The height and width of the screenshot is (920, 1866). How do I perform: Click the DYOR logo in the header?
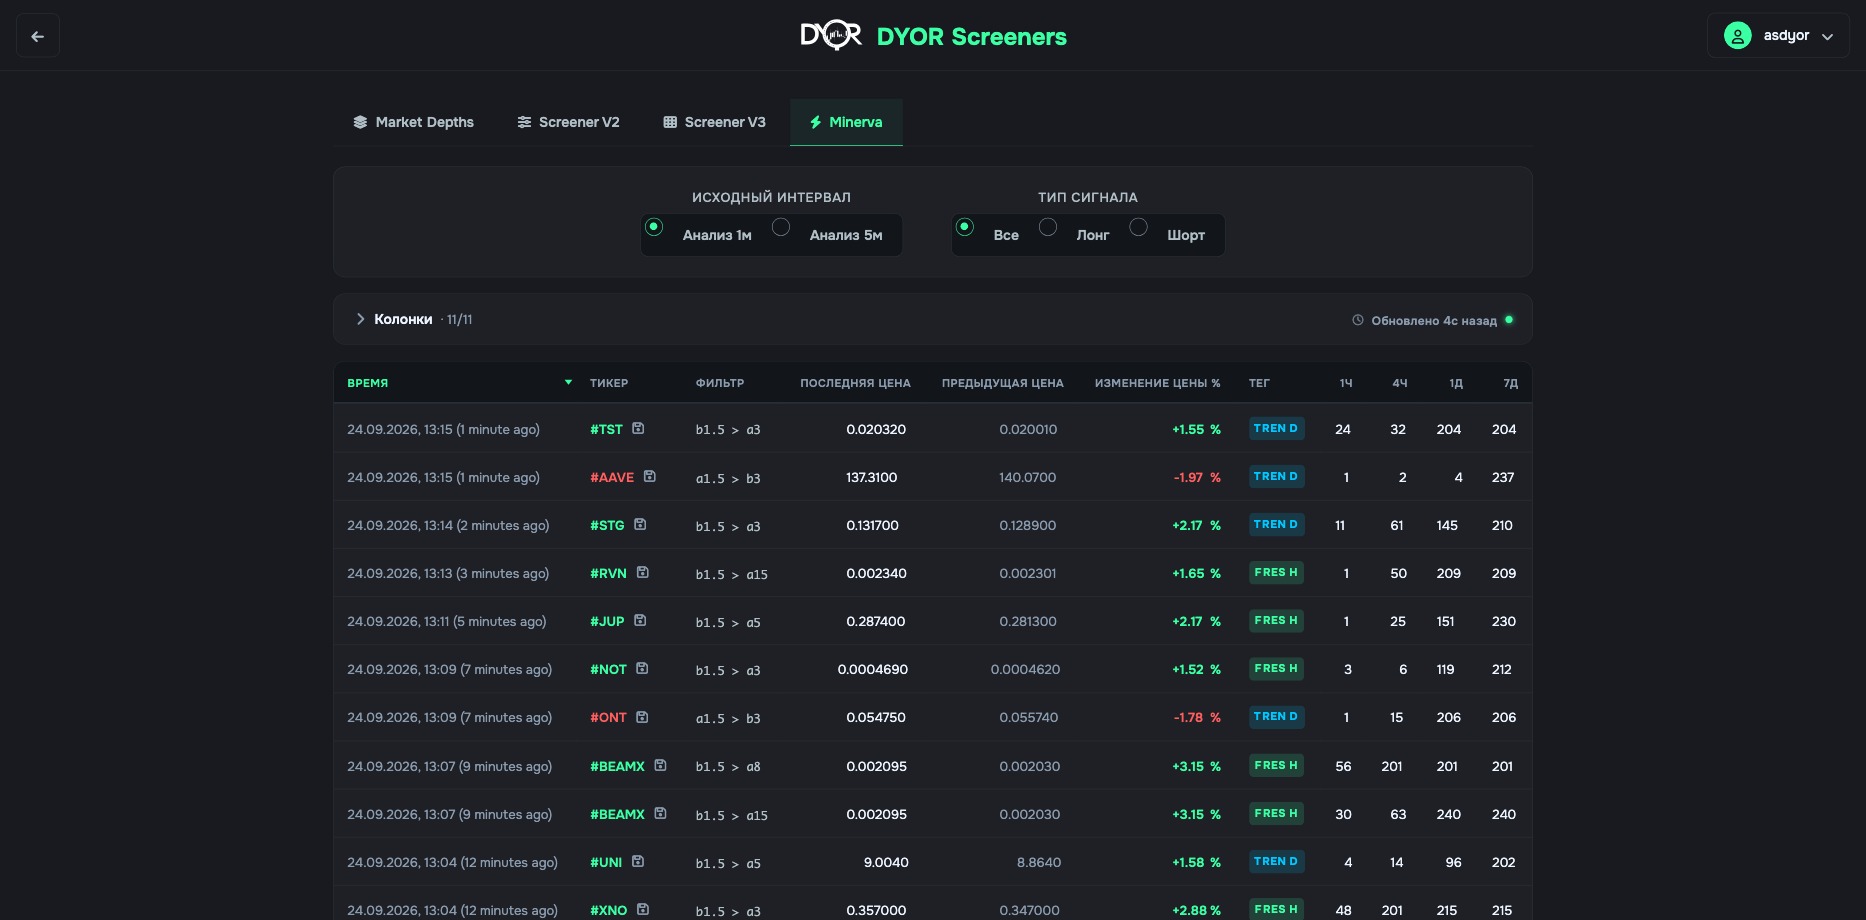(830, 36)
